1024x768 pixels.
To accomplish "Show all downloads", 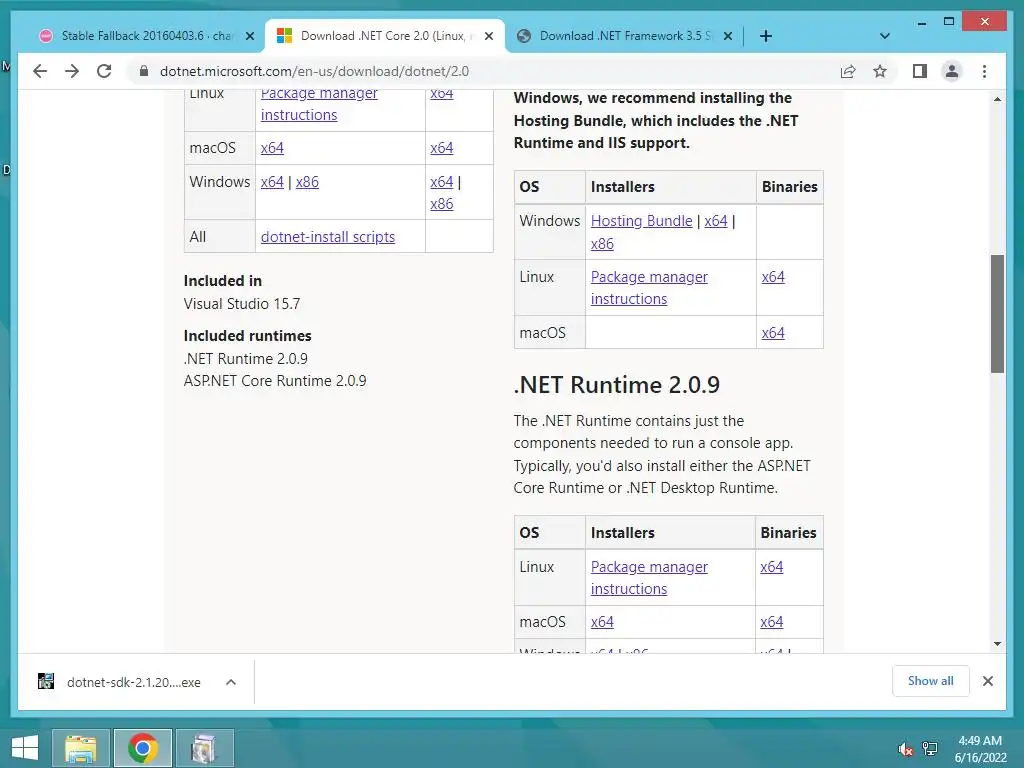I will tap(930, 681).
